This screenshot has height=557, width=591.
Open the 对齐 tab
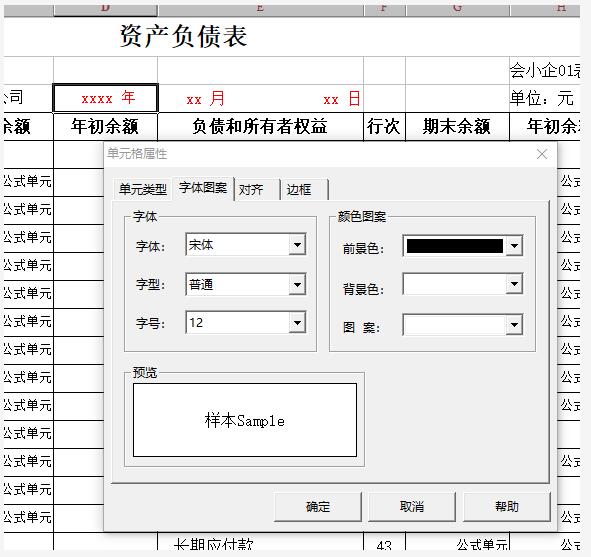tap(257, 190)
